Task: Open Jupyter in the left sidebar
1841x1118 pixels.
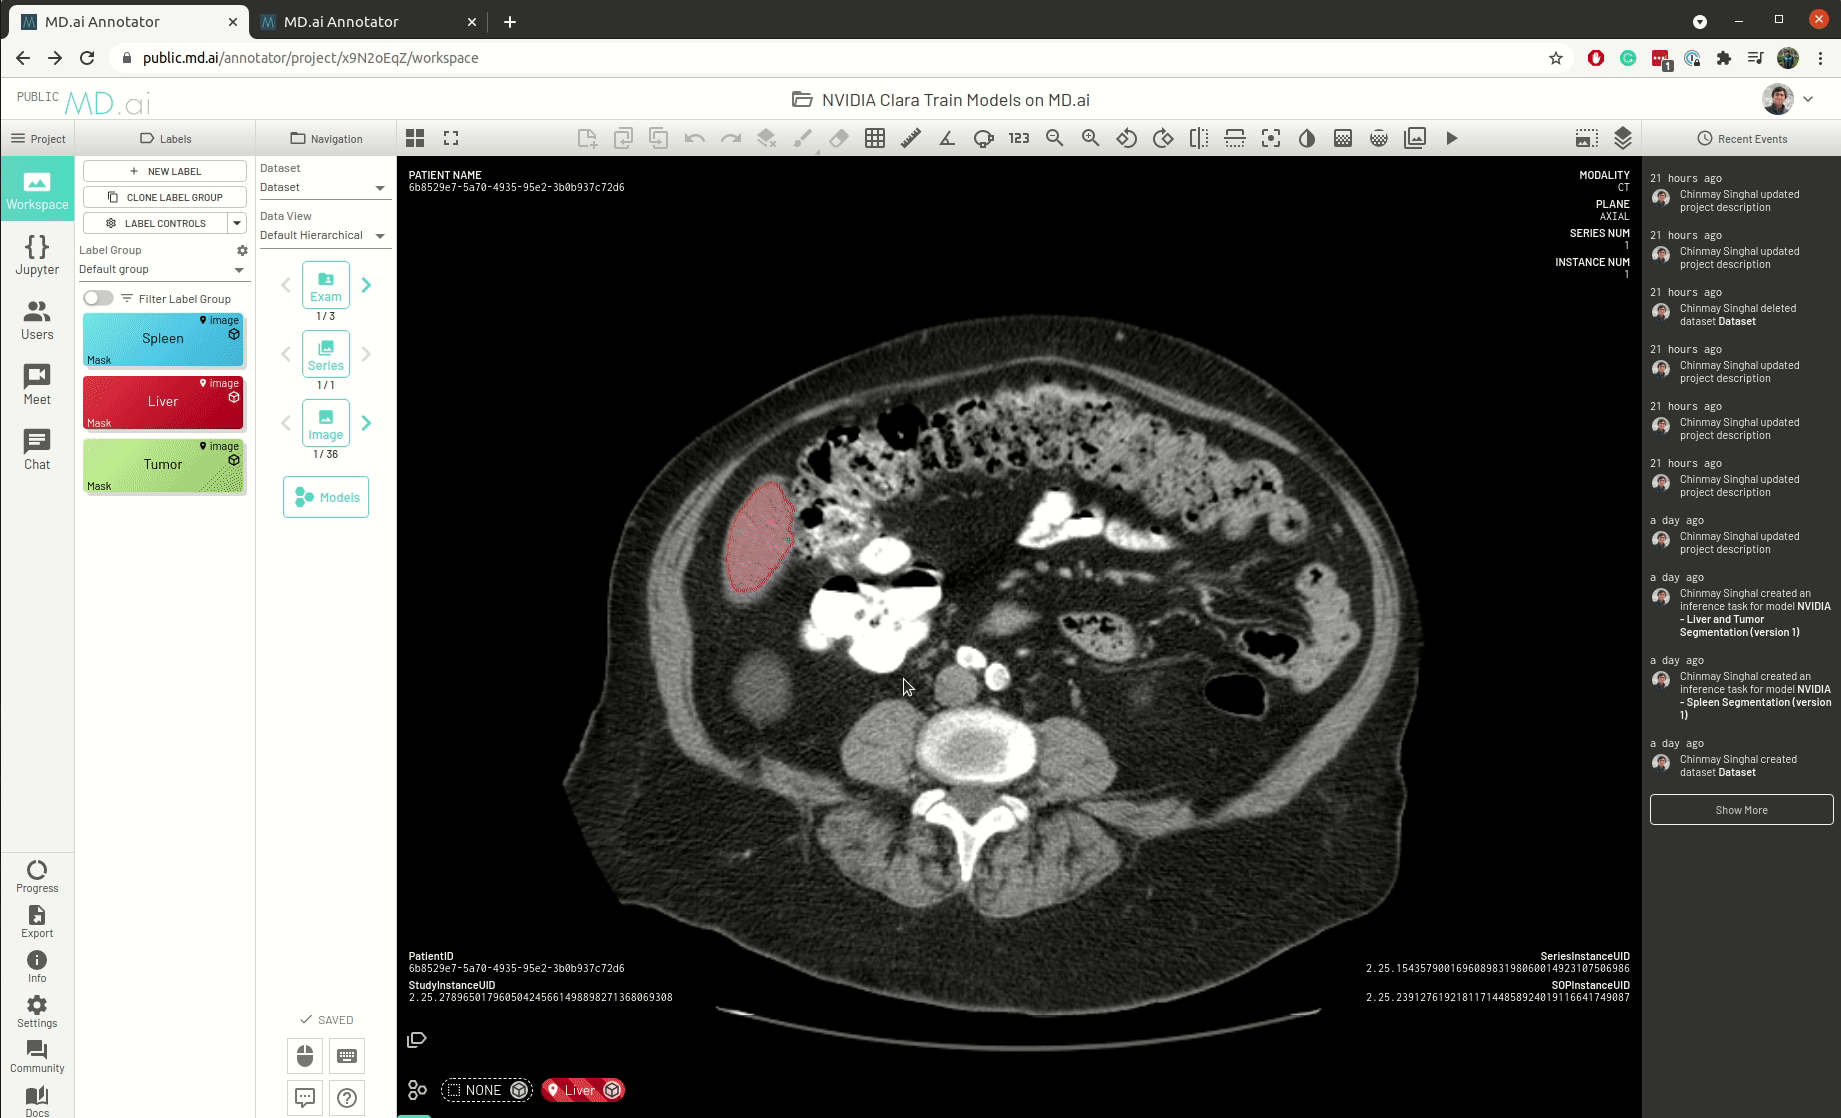Action: pyautogui.click(x=37, y=254)
